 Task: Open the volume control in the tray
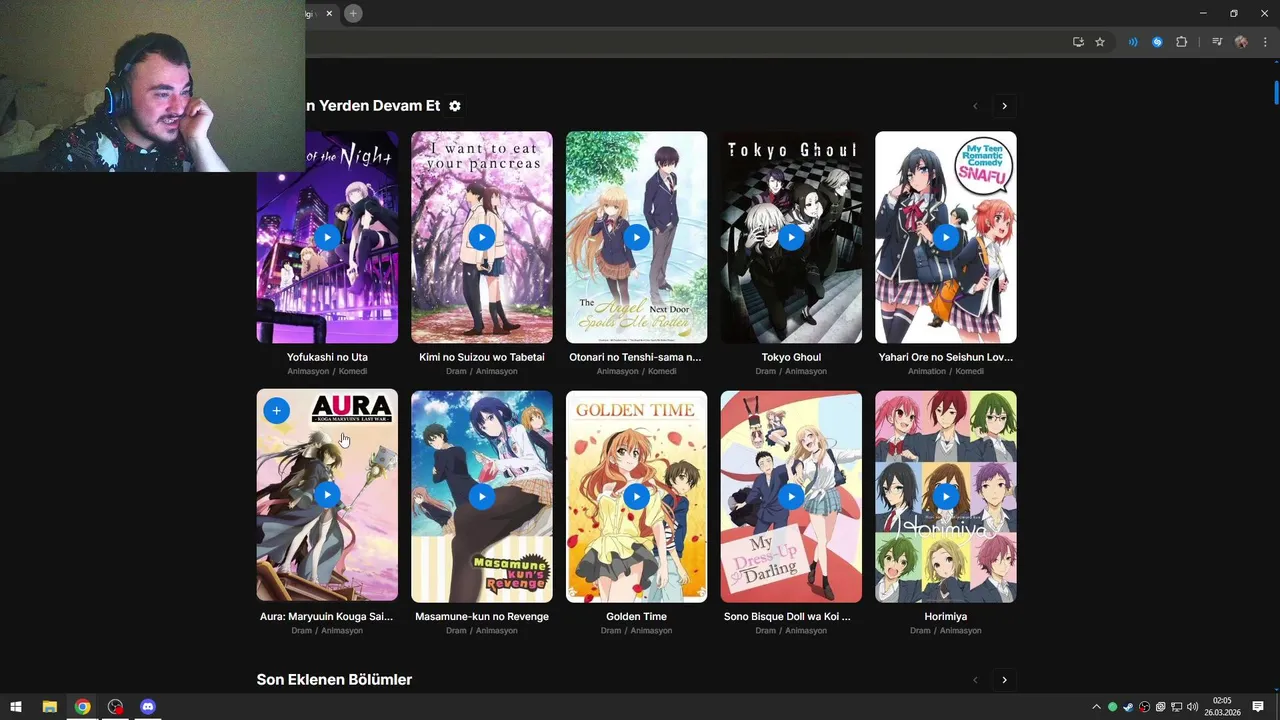click(1192, 707)
